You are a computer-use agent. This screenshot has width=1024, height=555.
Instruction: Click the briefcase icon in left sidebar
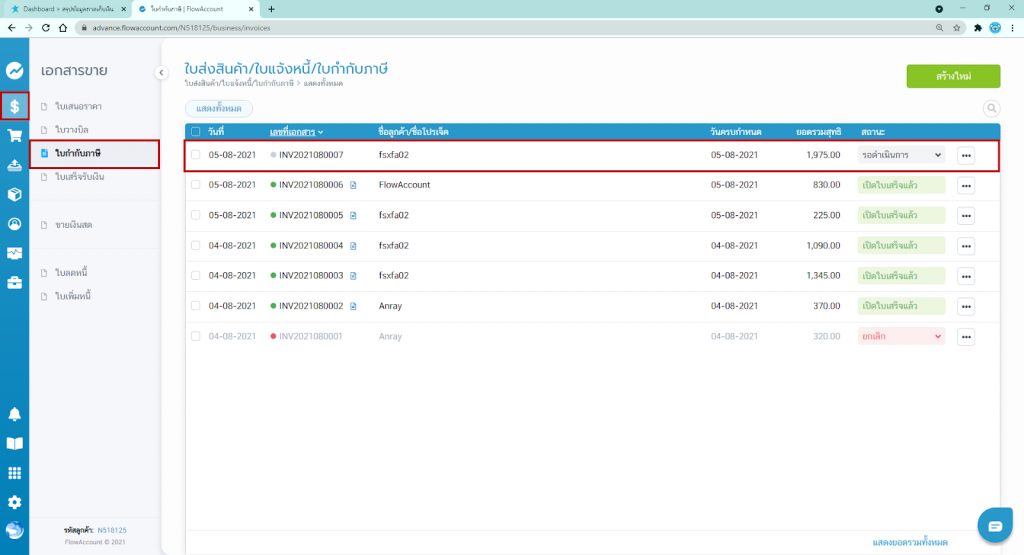point(14,283)
